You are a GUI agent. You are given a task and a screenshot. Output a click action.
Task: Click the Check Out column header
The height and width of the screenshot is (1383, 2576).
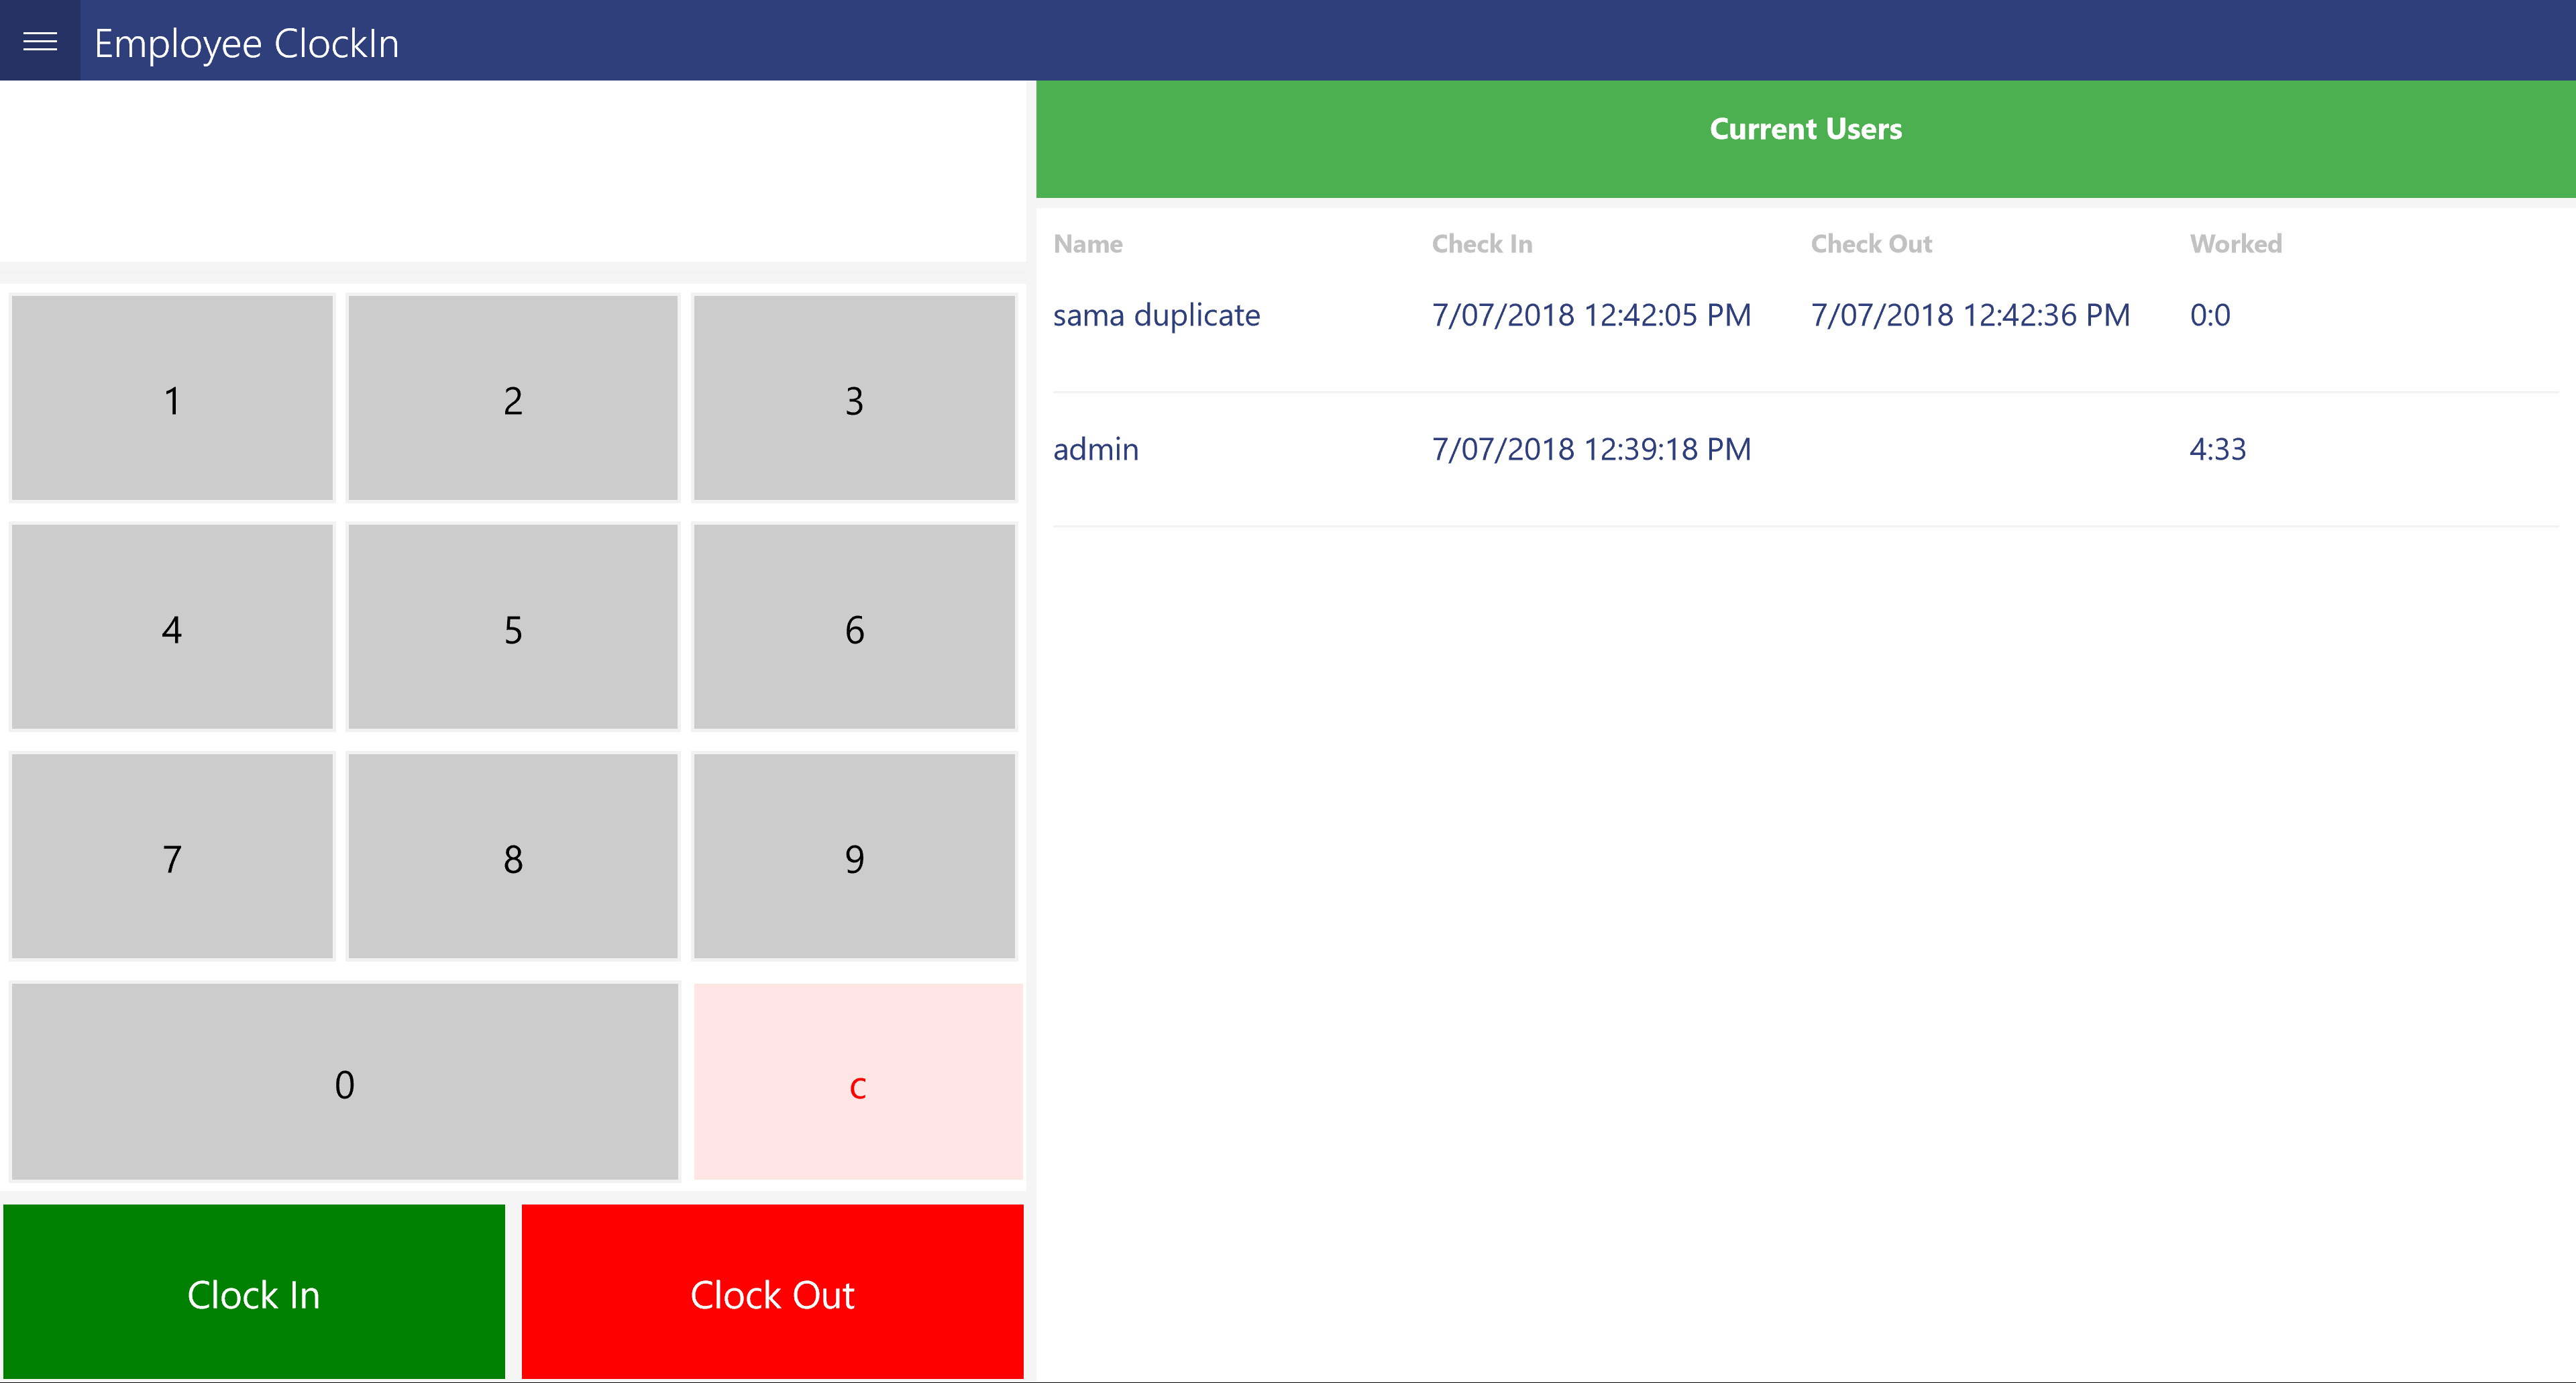click(x=1871, y=244)
